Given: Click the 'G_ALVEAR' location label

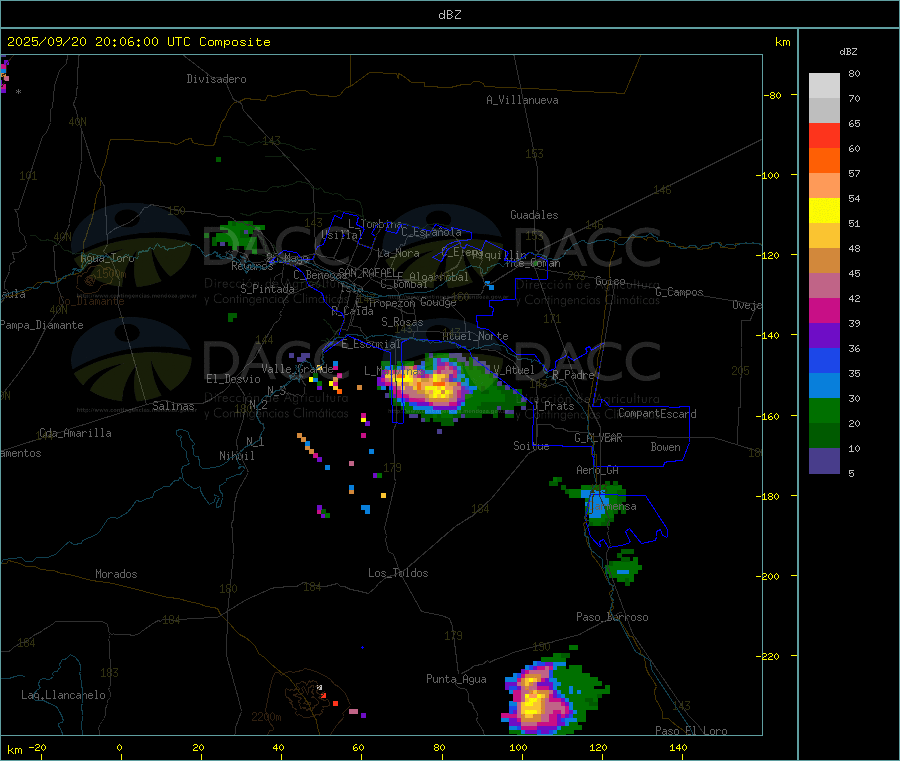Looking at the screenshot, I should 598,438.
